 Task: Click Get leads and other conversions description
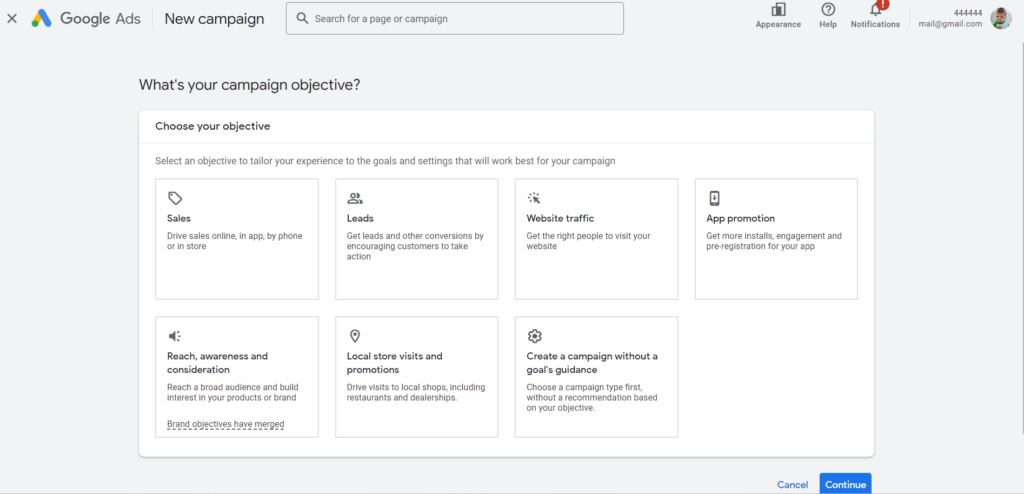click(415, 246)
